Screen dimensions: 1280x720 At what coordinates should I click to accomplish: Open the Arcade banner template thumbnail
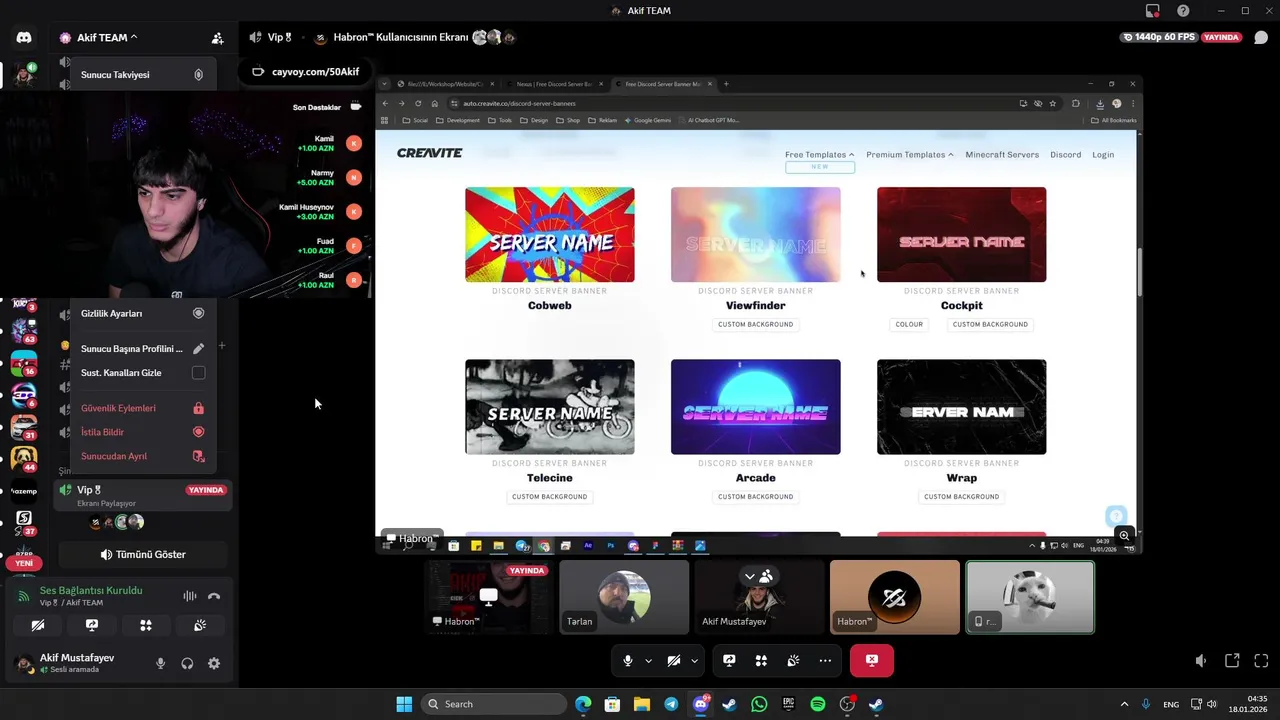click(756, 407)
